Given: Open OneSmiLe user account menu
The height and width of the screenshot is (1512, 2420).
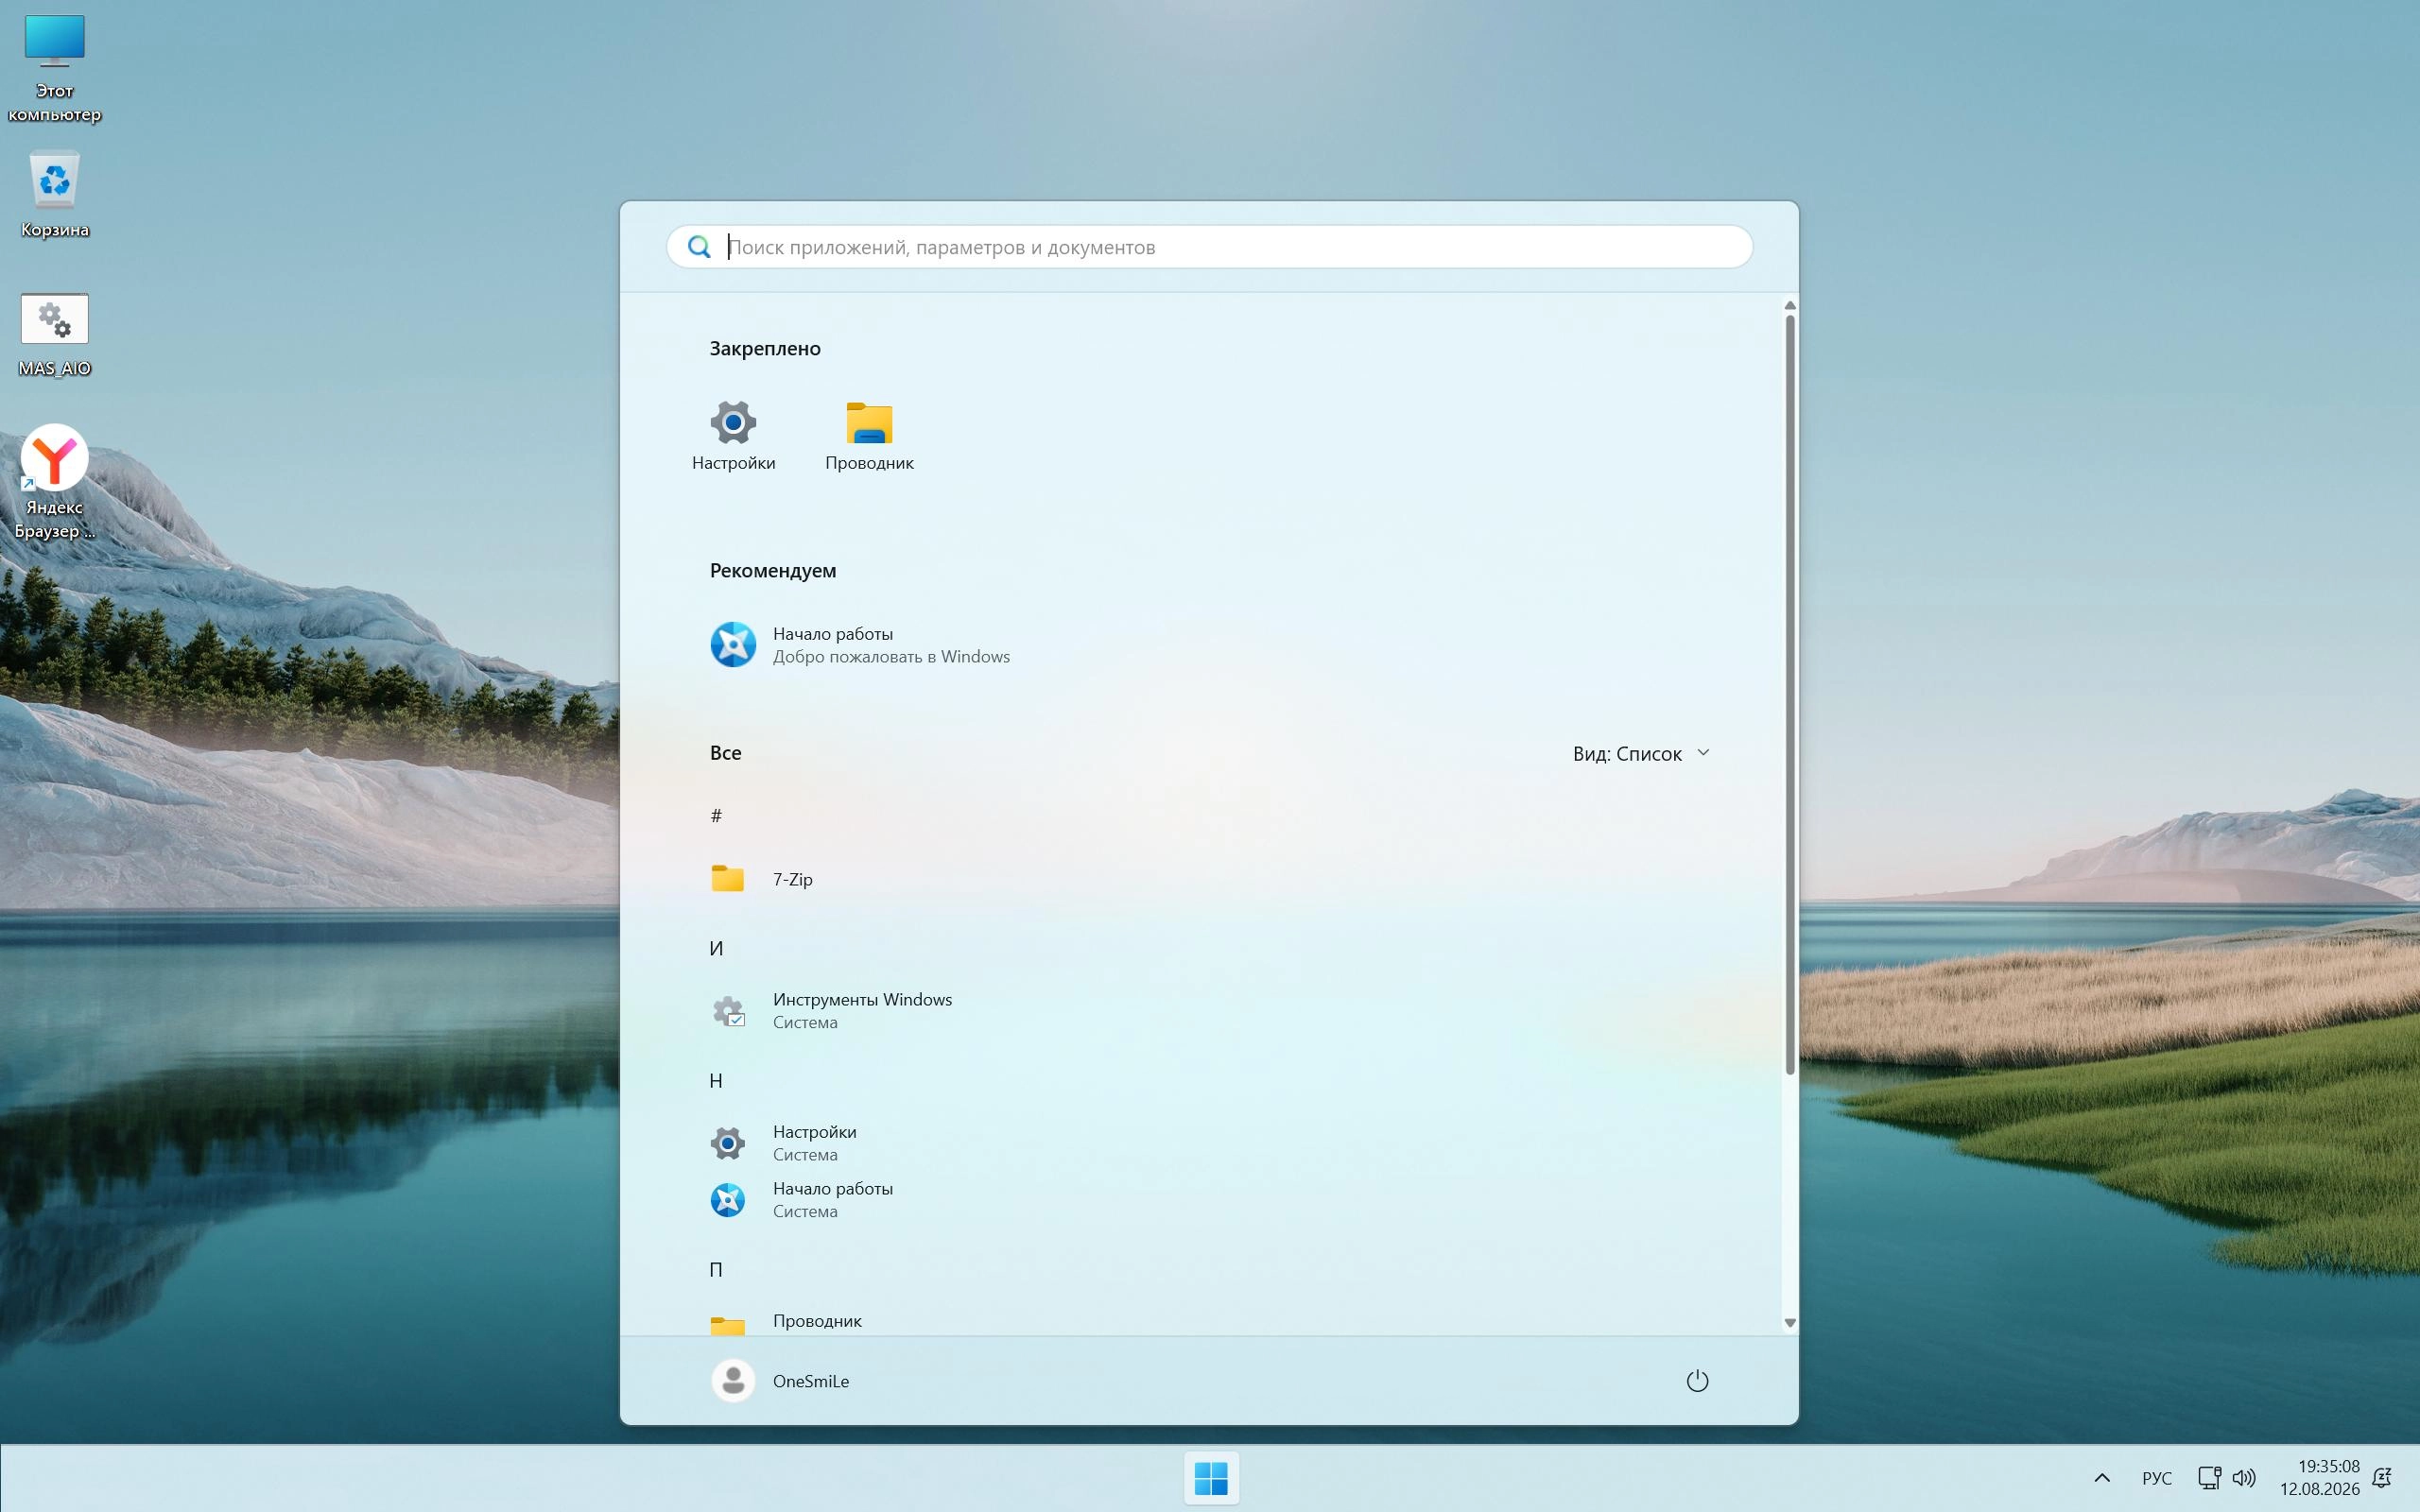Looking at the screenshot, I should (781, 1381).
